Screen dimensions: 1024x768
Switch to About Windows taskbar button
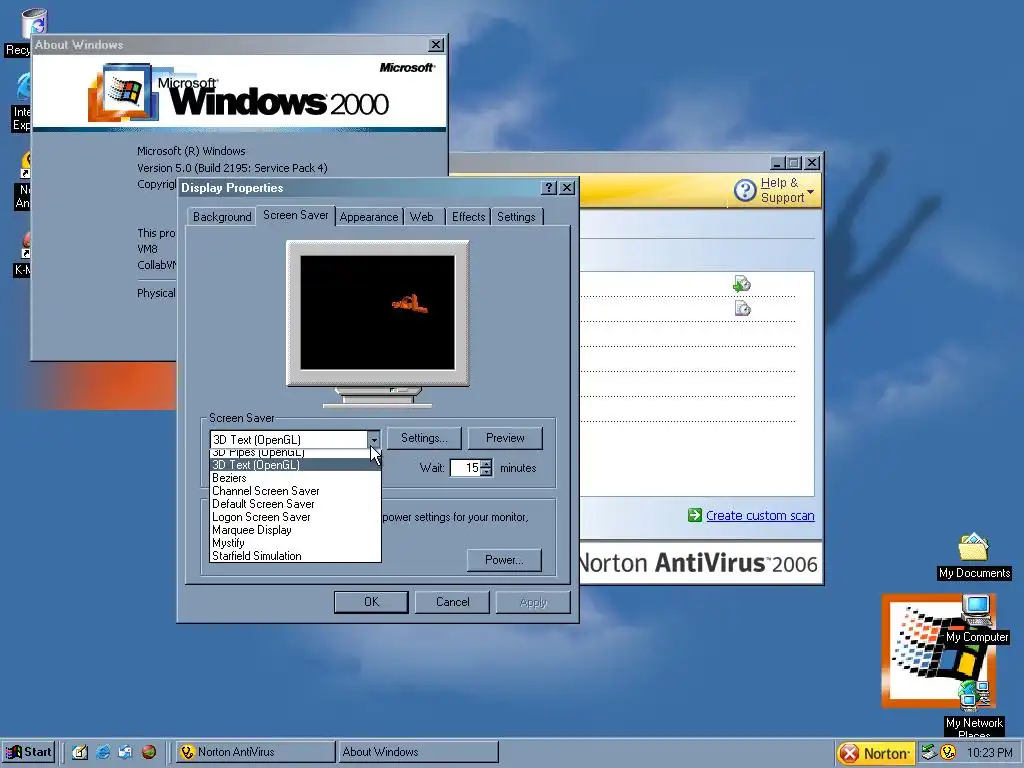click(418, 752)
